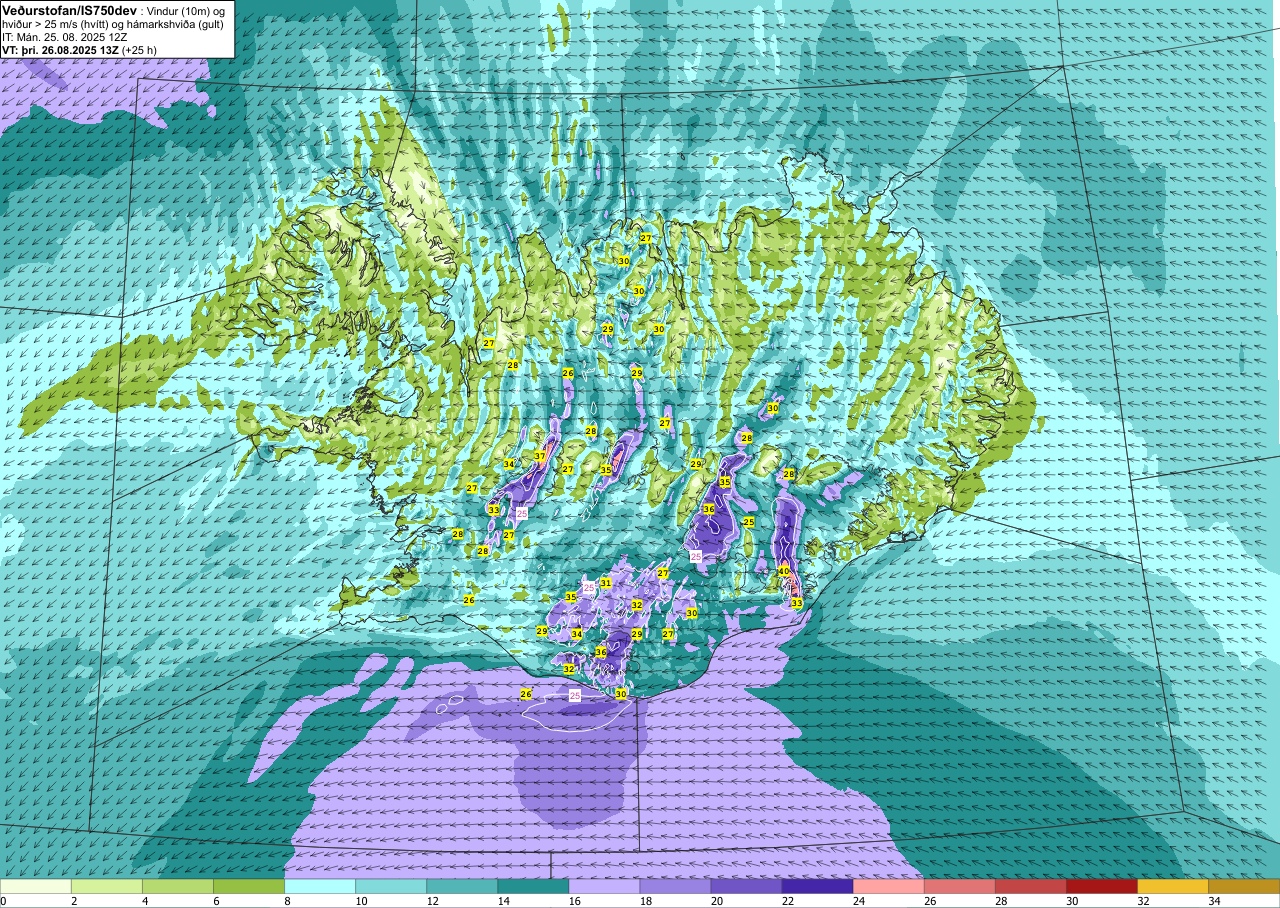Choose the dark indigo 22–24 legend swatch
The width and height of the screenshot is (1280, 908).
click(817, 886)
